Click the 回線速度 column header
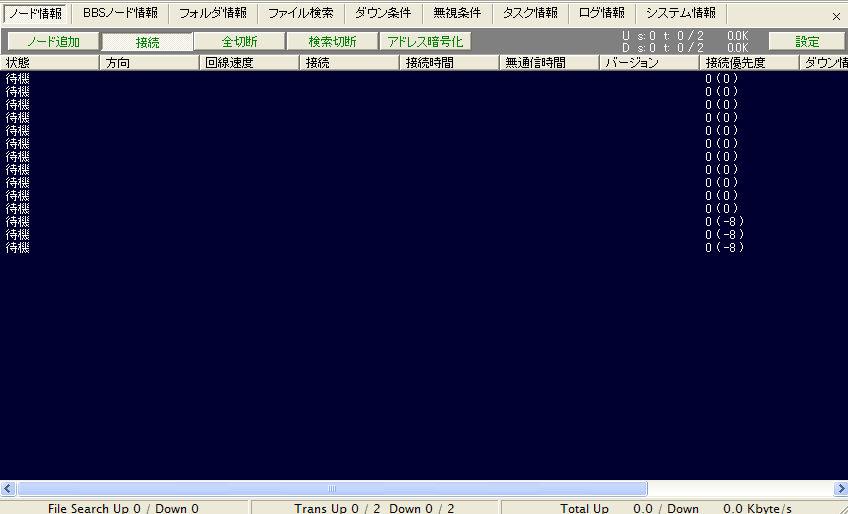Screen dimensions: 848x514 [250, 63]
